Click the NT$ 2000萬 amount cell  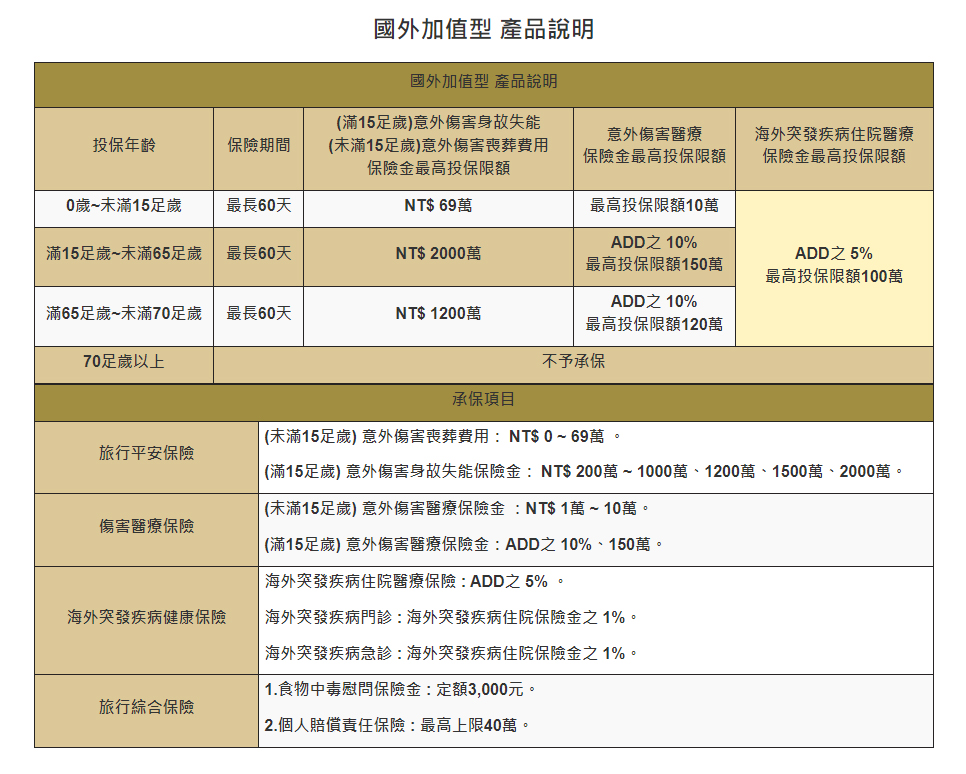[x=438, y=254]
